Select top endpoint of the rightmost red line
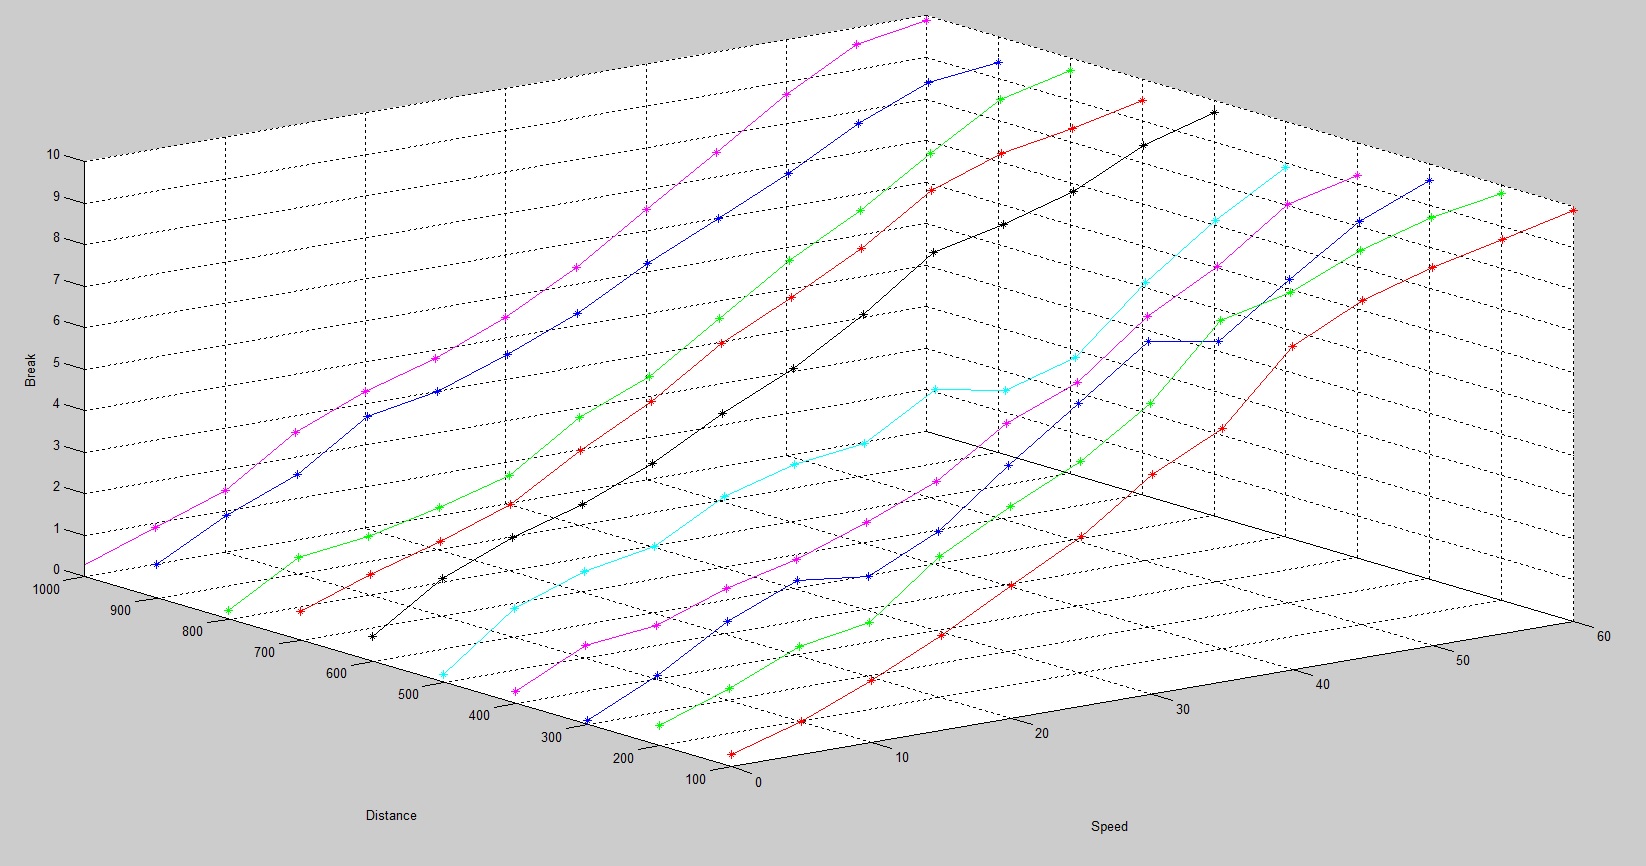 [x=1573, y=210]
